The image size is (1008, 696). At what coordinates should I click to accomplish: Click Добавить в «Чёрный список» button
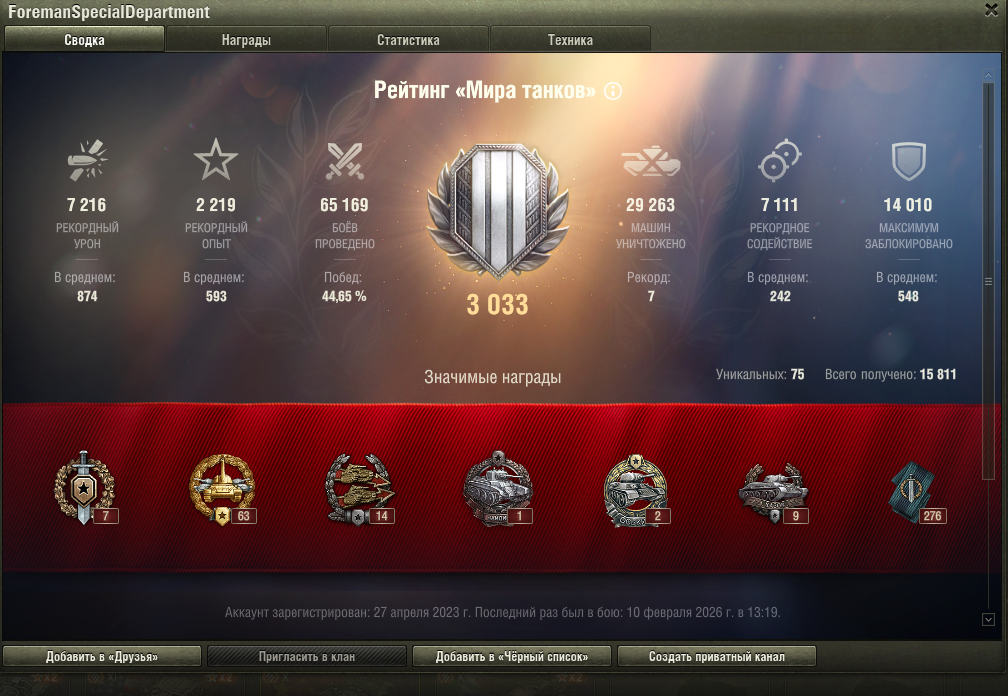pyautogui.click(x=512, y=656)
